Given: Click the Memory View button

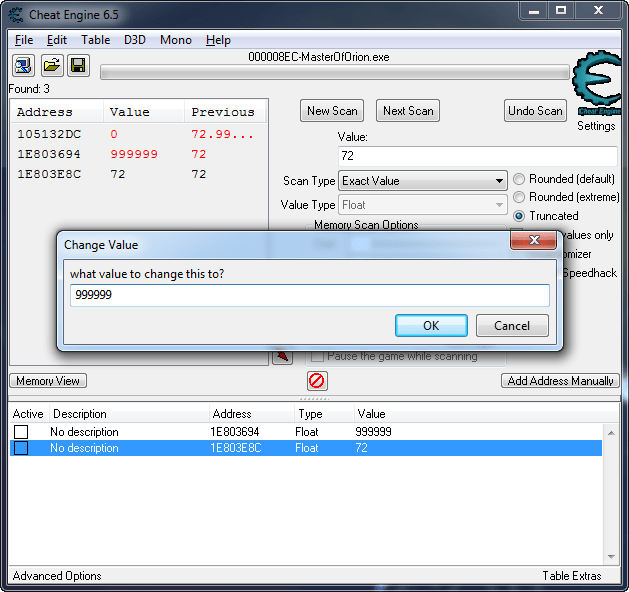Looking at the screenshot, I should click(48, 381).
